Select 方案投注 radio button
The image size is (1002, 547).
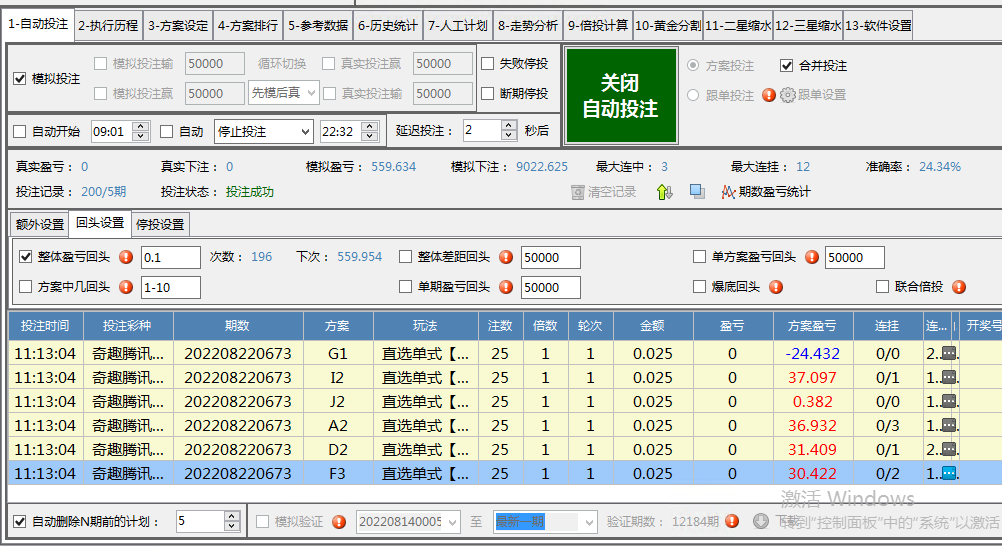(x=693, y=65)
